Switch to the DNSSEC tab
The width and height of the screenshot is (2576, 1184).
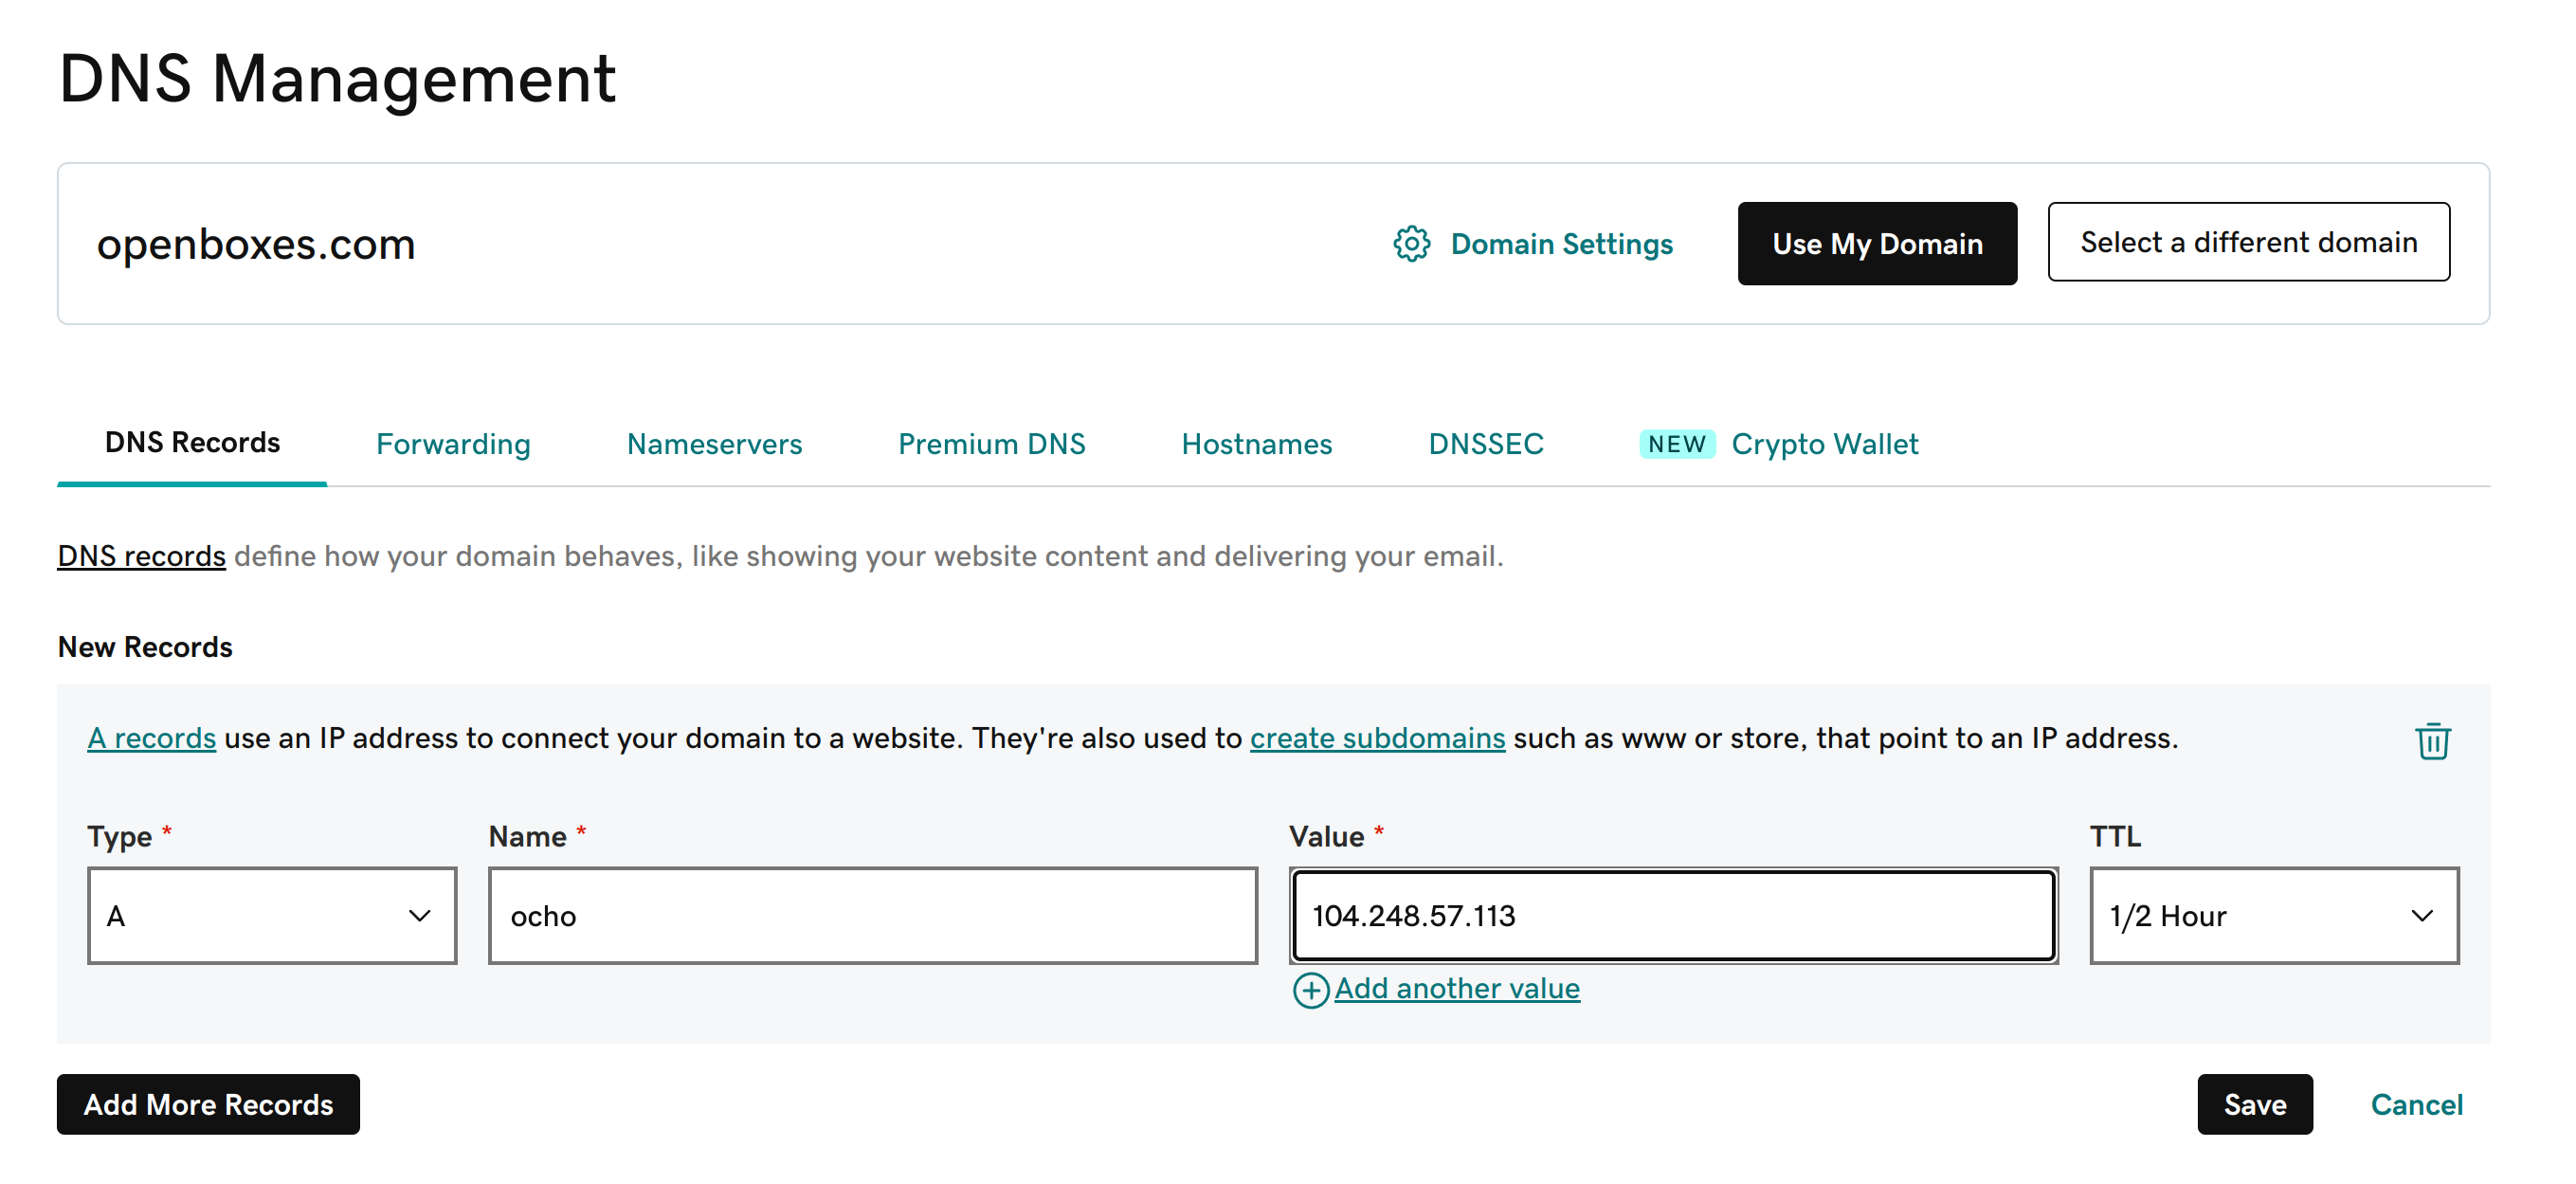[x=1486, y=444]
